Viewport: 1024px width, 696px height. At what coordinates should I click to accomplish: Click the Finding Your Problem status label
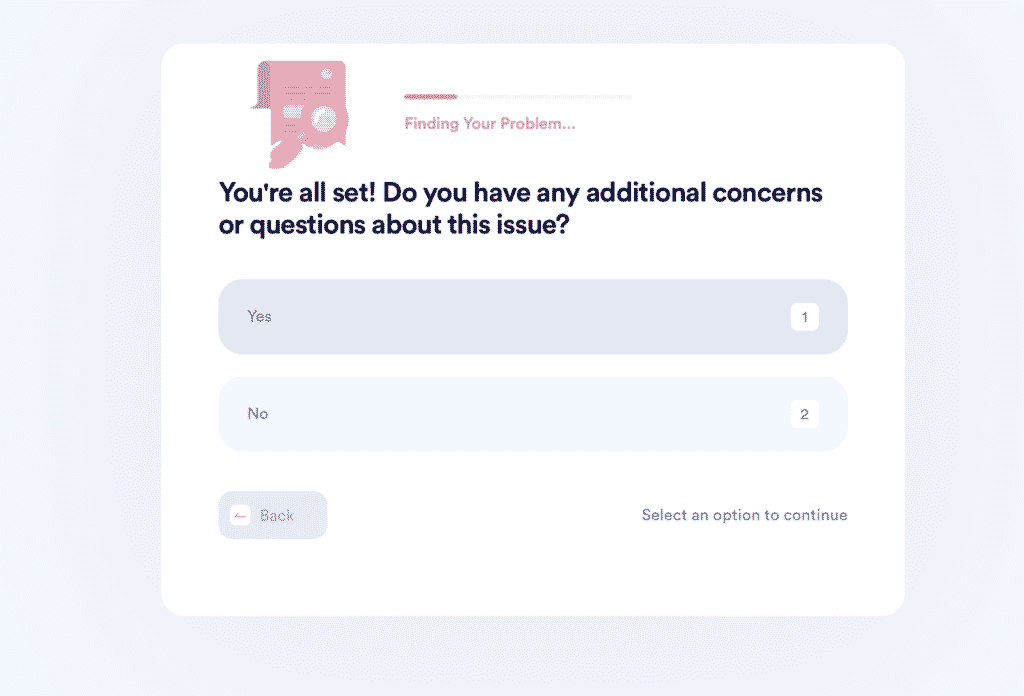pos(490,123)
